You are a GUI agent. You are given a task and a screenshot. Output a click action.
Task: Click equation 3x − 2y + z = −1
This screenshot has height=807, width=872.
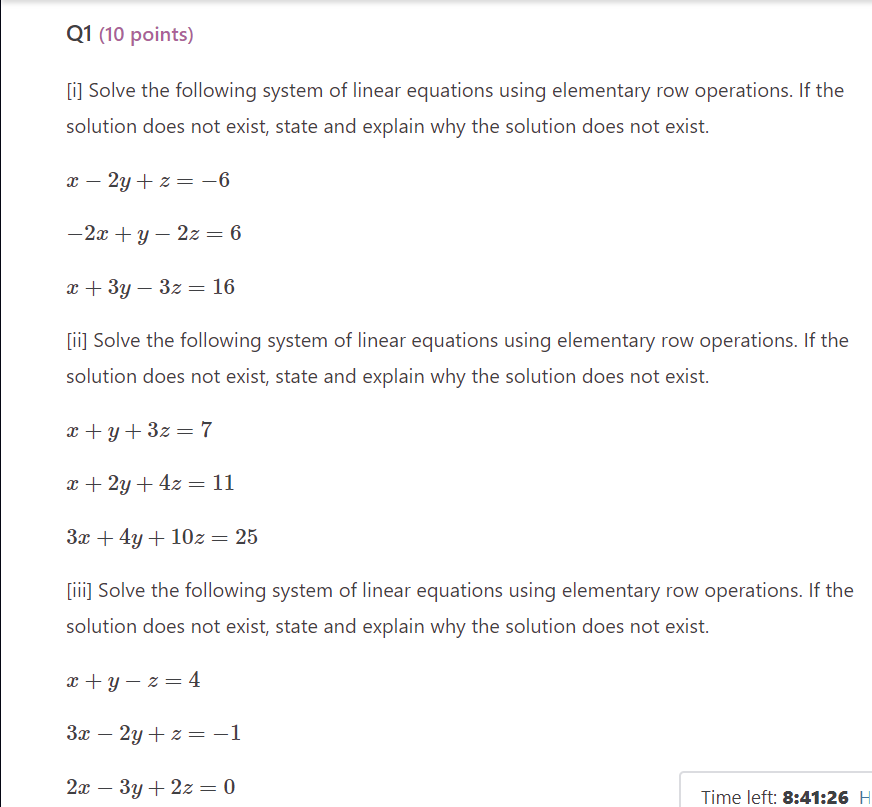coord(150,733)
